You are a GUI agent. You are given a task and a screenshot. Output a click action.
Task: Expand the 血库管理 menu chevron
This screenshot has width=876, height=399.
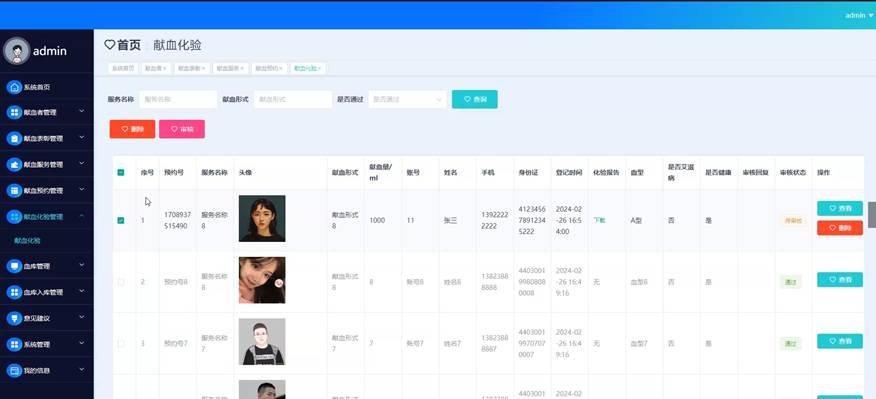(82, 265)
